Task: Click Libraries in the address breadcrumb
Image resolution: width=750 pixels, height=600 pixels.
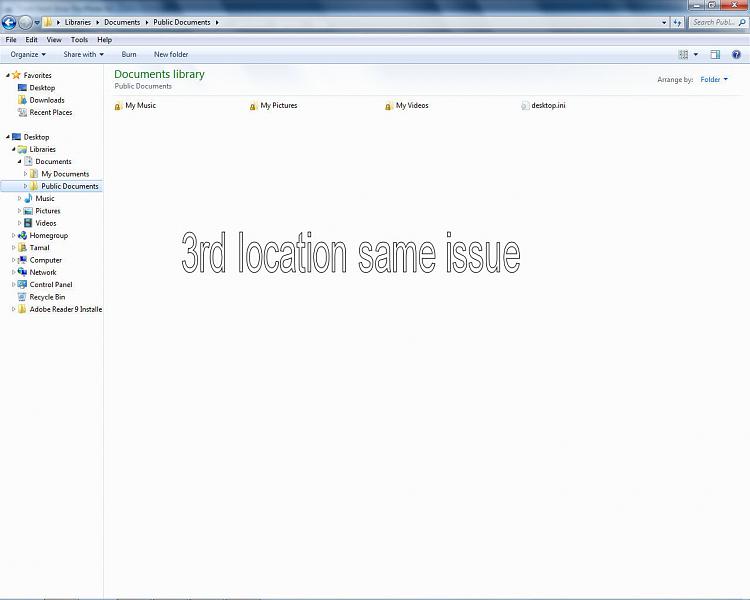Action: click(77, 22)
